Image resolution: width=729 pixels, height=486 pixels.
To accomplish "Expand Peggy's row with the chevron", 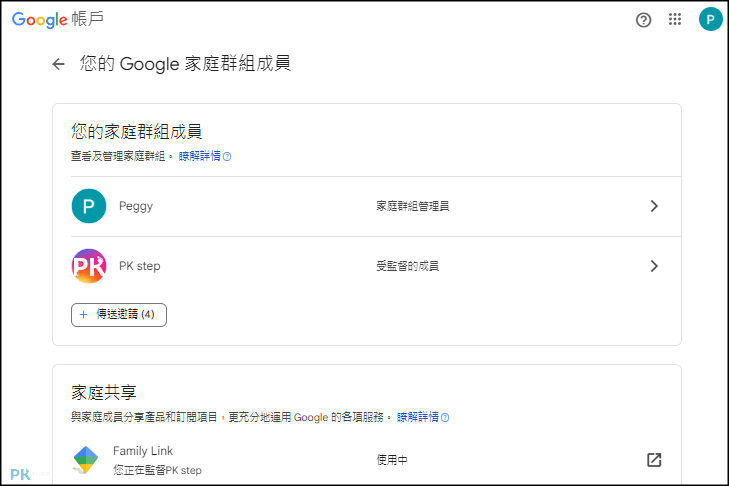I will 654,206.
